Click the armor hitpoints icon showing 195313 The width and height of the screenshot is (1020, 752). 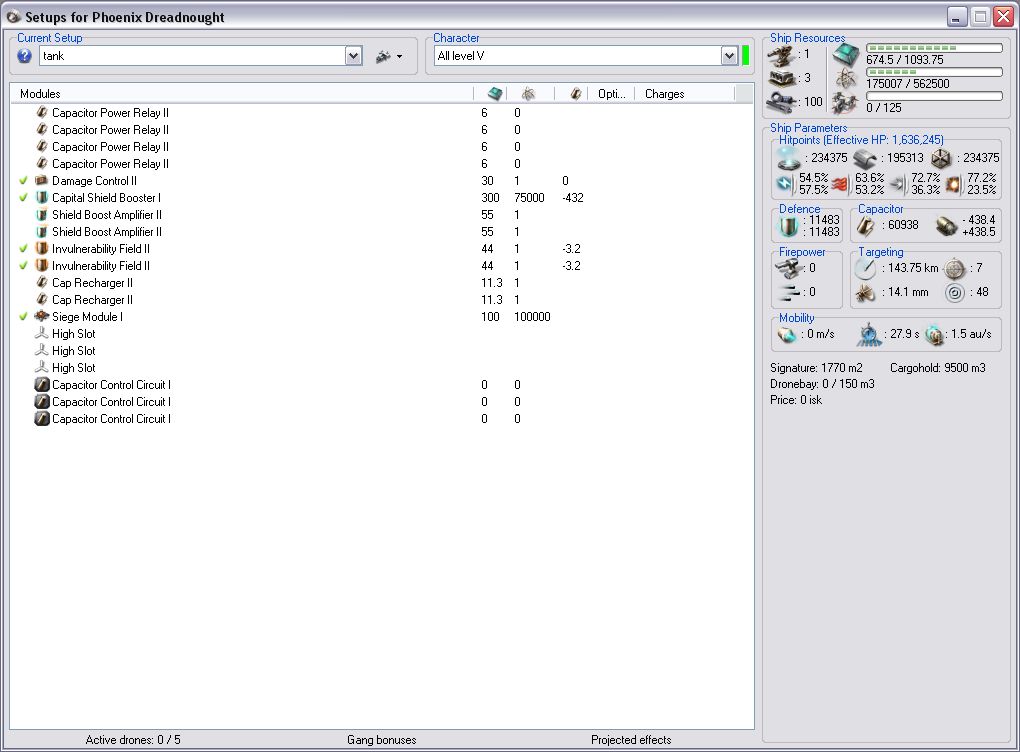tap(865, 158)
